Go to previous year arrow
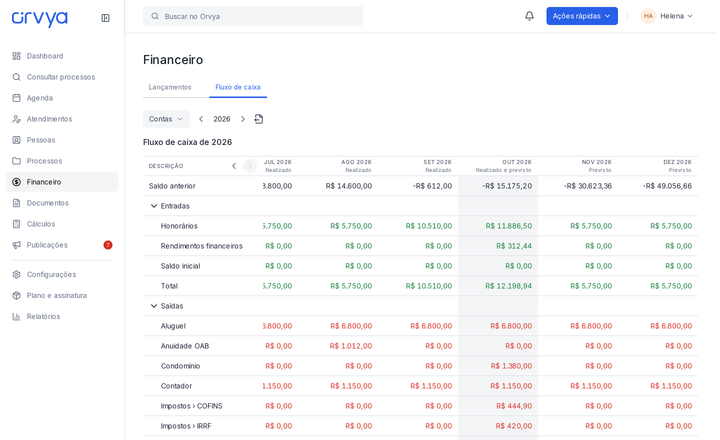Screen dimensions: 720x440 coord(201,119)
